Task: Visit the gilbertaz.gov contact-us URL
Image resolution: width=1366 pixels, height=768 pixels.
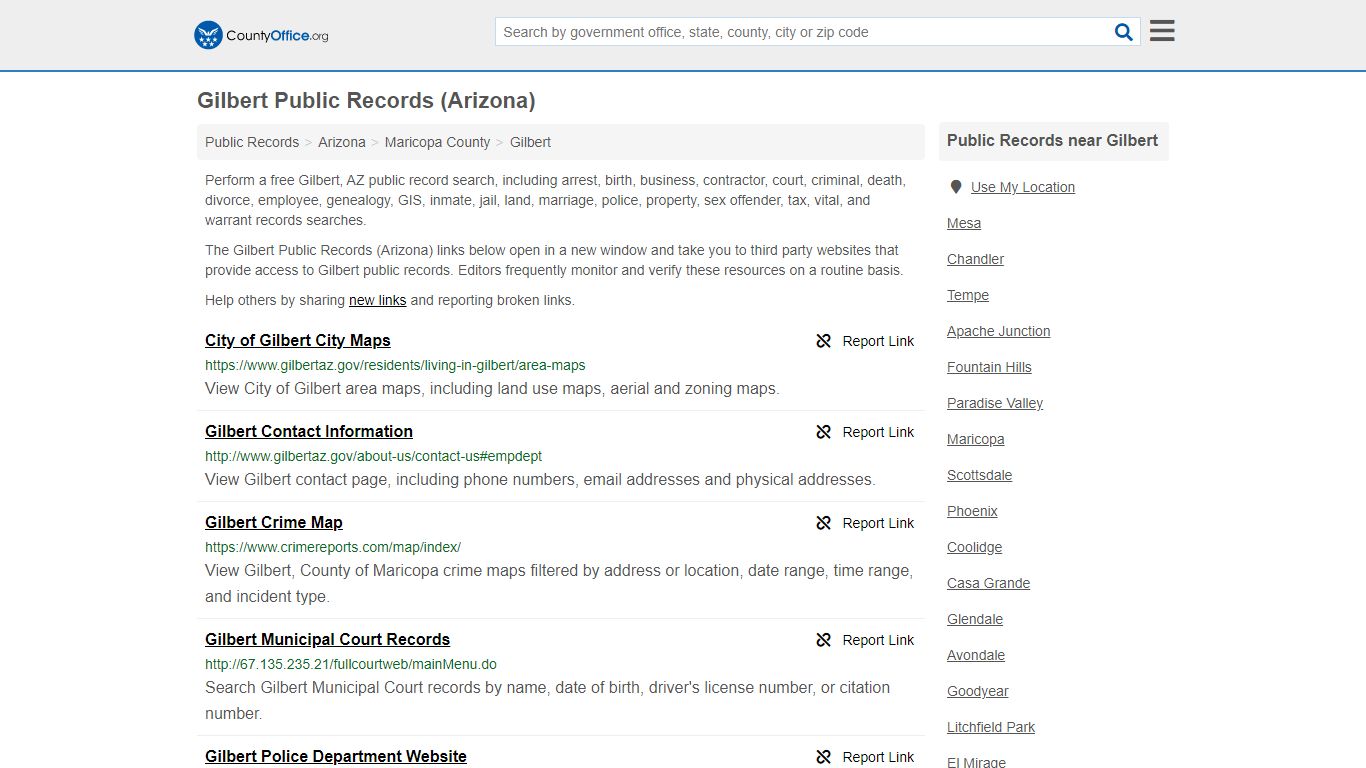Action: point(373,456)
